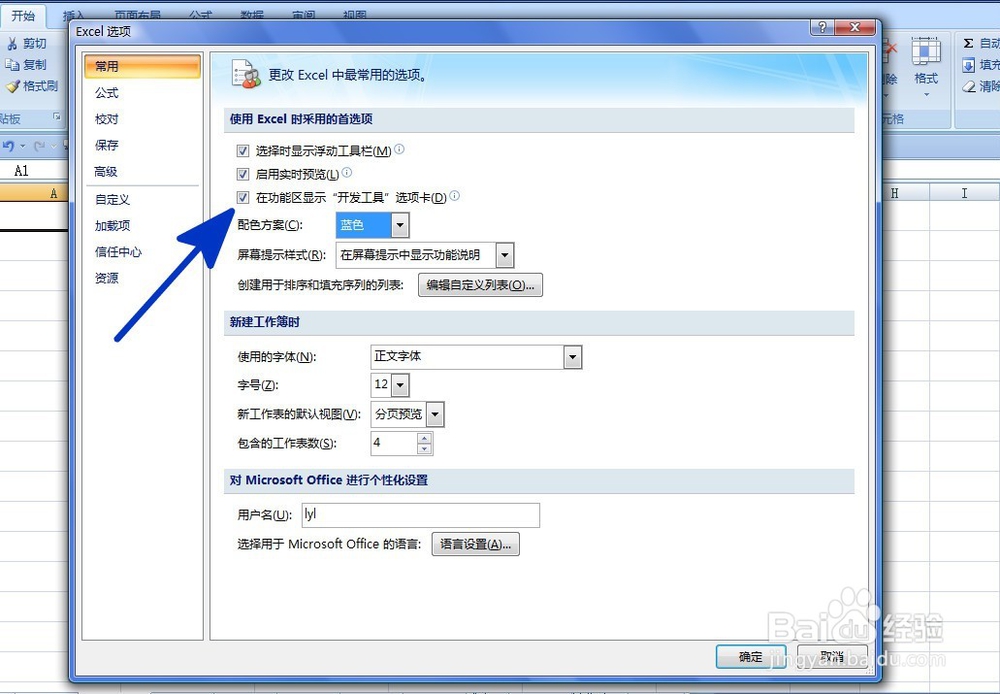This screenshot has width=1000, height=694.
Task: Click the info icon beside 启用实时预览
Action: (x=346, y=172)
